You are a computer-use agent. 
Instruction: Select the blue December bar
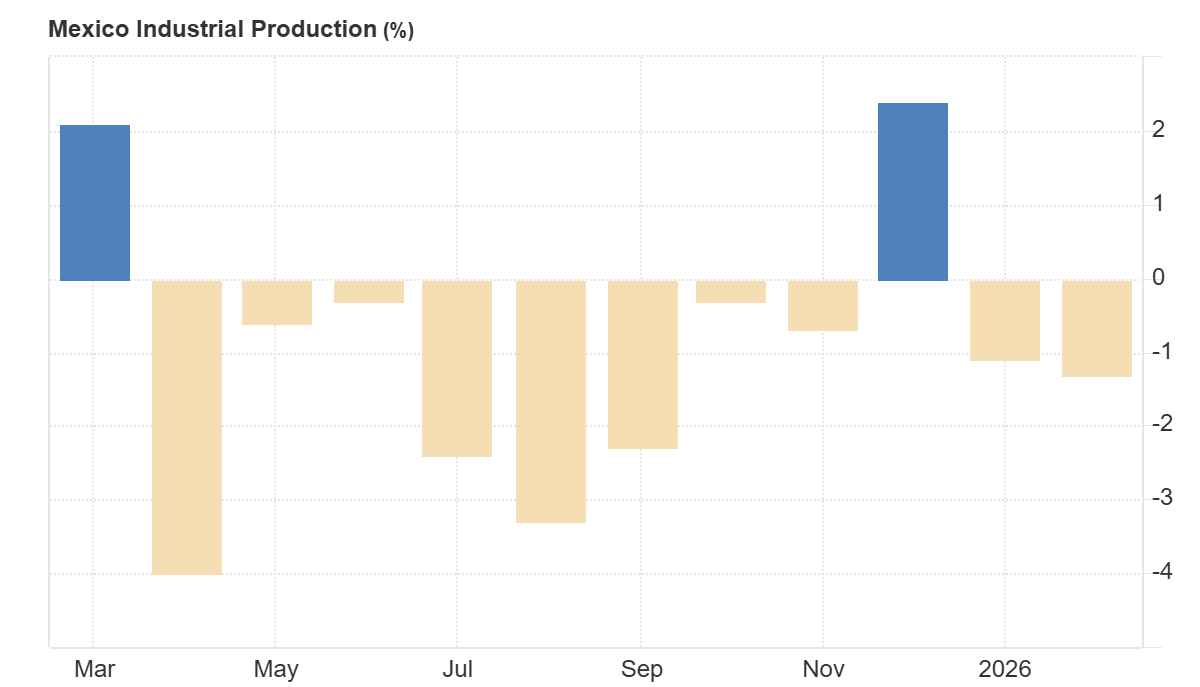coord(913,192)
